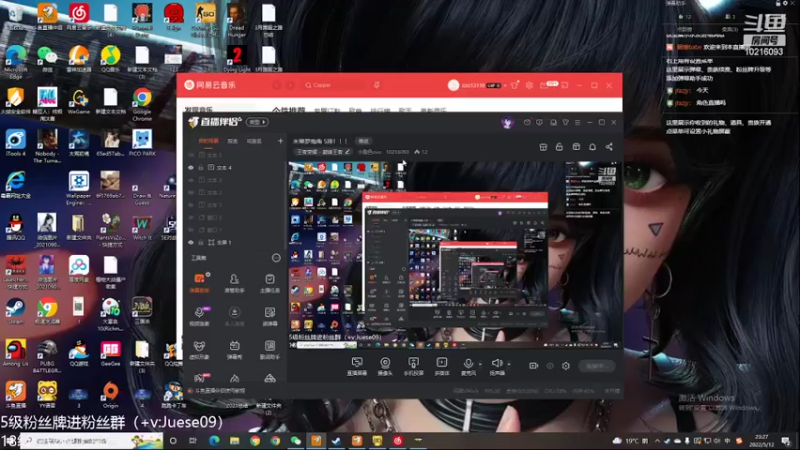This screenshot has width=800, height=450.
Task: Toggle visibility eye of 窗口 2 layer
Action: point(191,217)
